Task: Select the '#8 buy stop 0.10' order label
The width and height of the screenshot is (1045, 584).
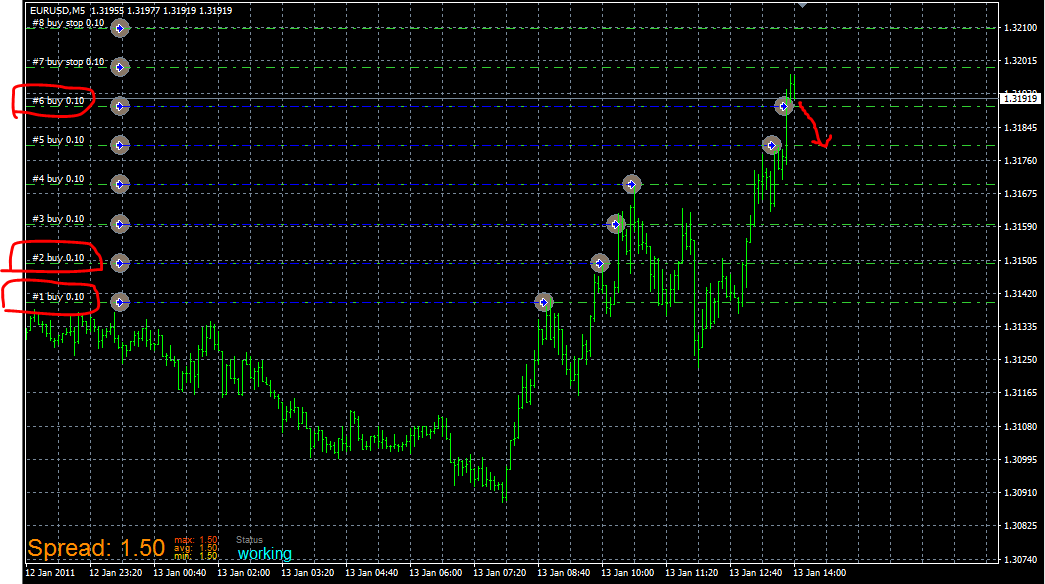Action: coord(68,23)
